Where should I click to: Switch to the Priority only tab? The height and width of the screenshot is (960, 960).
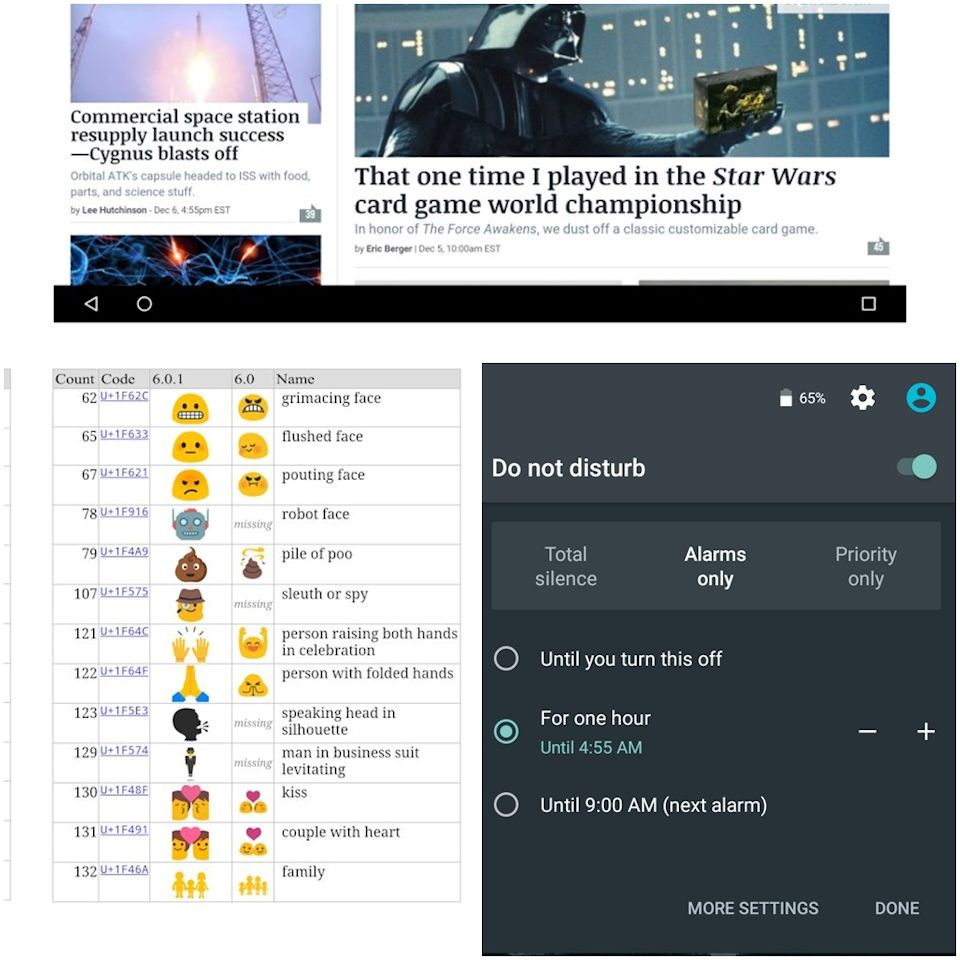(x=866, y=566)
